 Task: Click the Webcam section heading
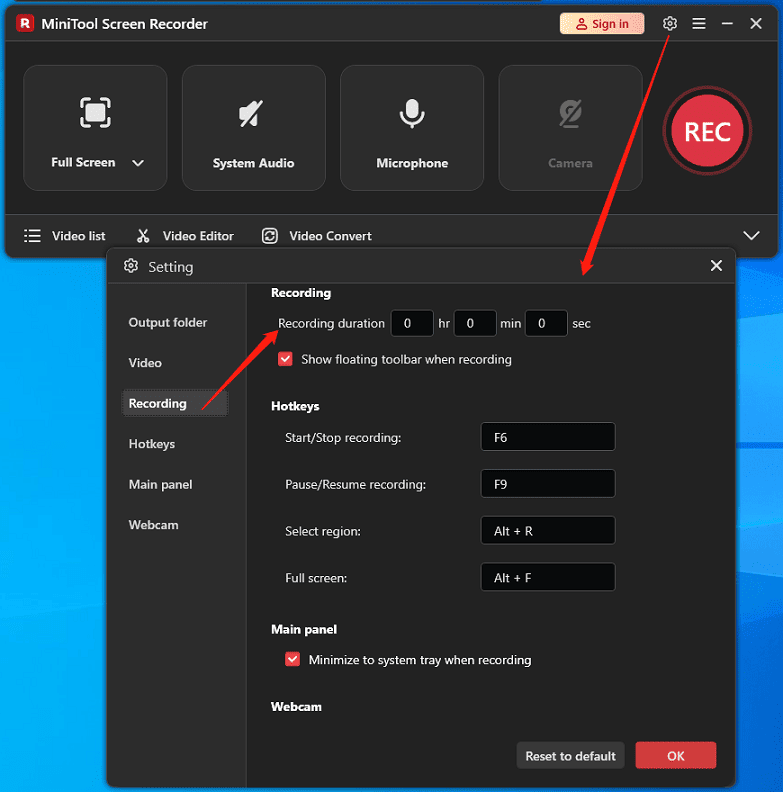[x=296, y=706]
